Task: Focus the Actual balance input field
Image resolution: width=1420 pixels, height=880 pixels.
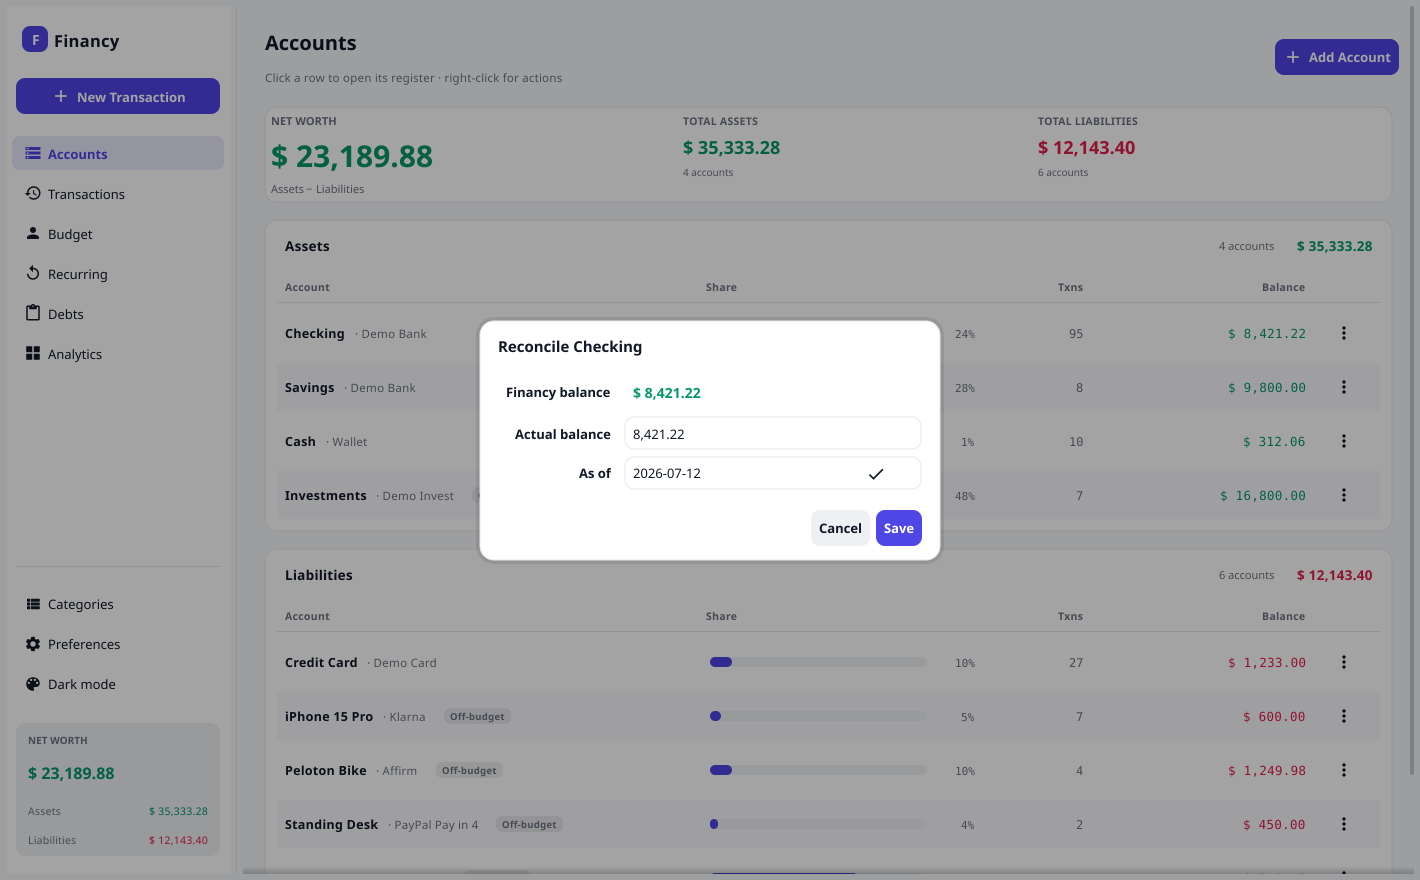Action: pyautogui.click(x=773, y=434)
